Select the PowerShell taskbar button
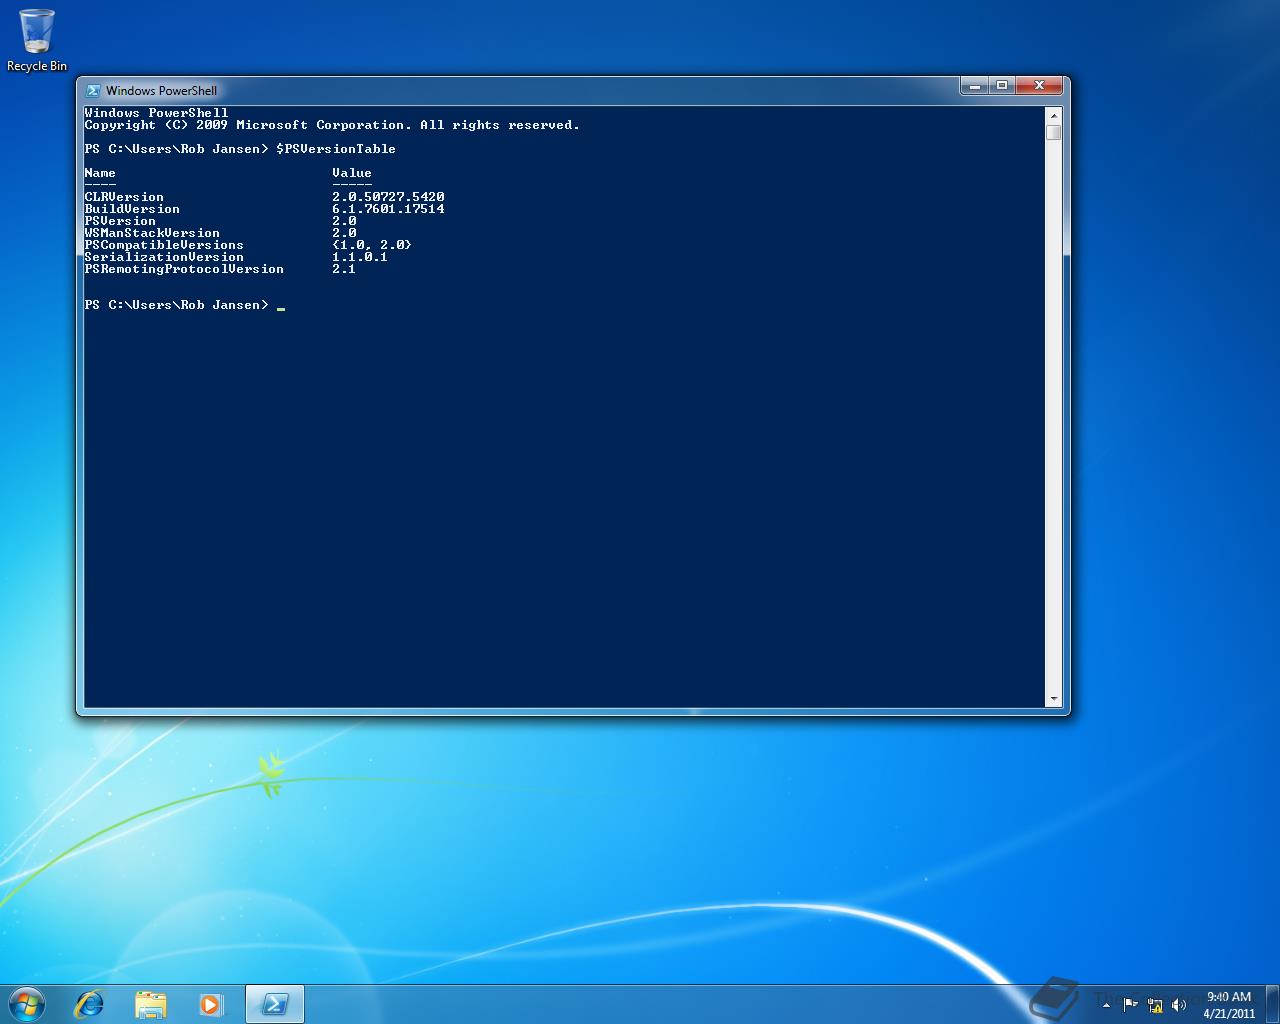1280x1024 pixels. point(275,1004)
